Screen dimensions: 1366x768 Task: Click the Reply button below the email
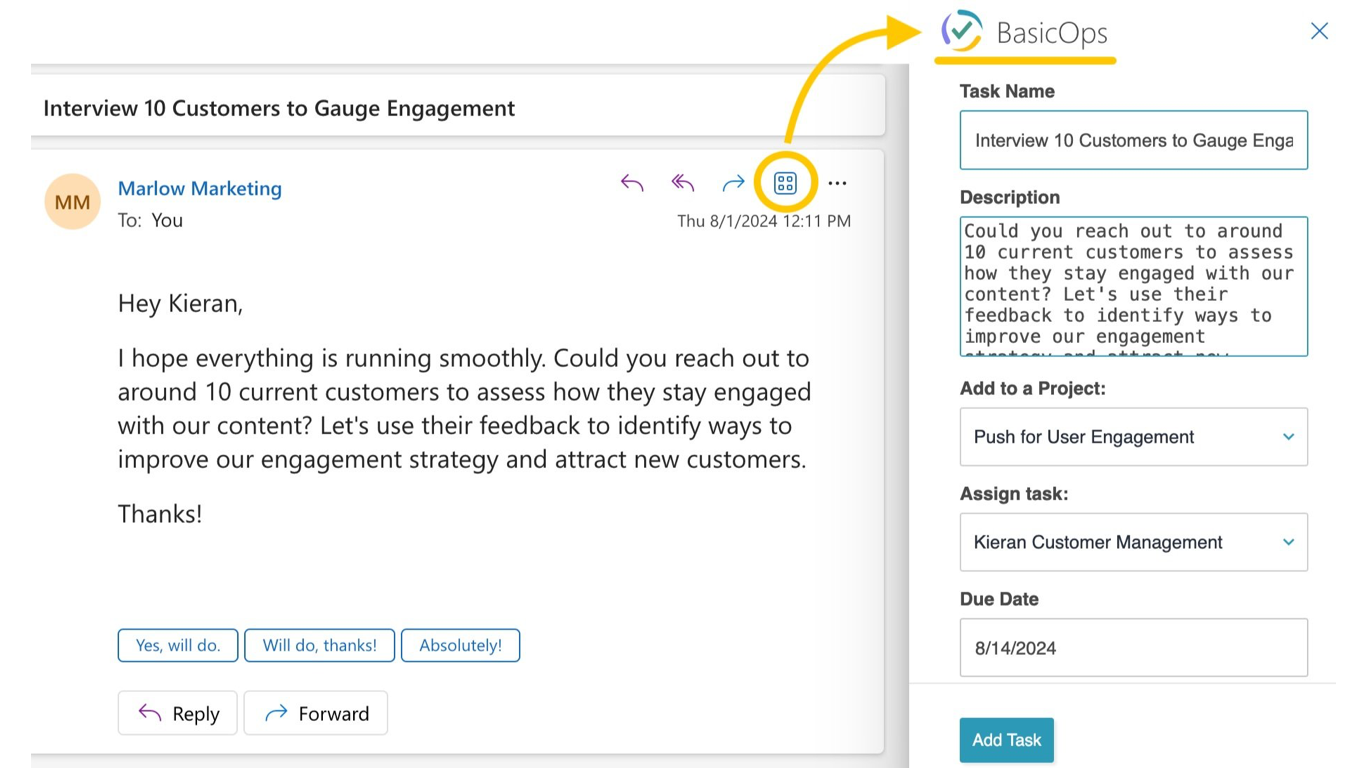pyautogui.click(x=178, y=714)
